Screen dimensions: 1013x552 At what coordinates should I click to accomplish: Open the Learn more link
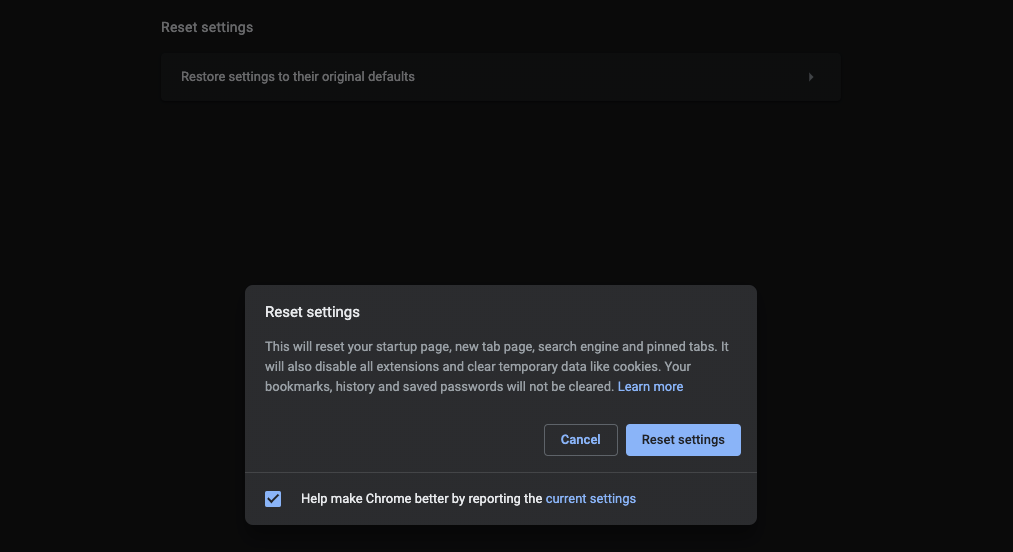[650, 387]
